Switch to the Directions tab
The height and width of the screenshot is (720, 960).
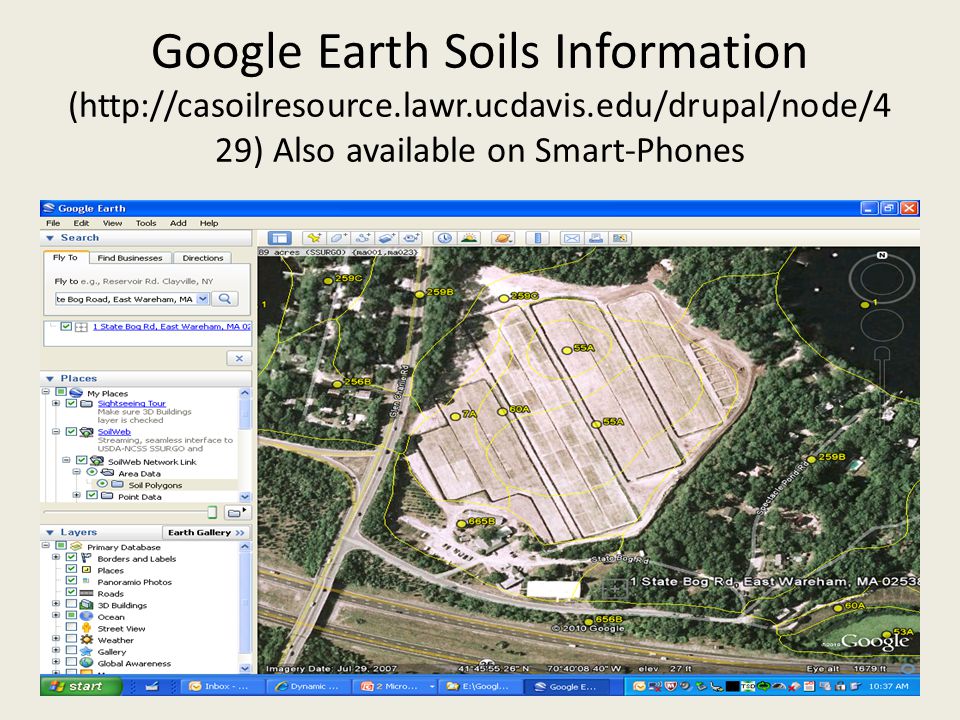click(203, 258)
